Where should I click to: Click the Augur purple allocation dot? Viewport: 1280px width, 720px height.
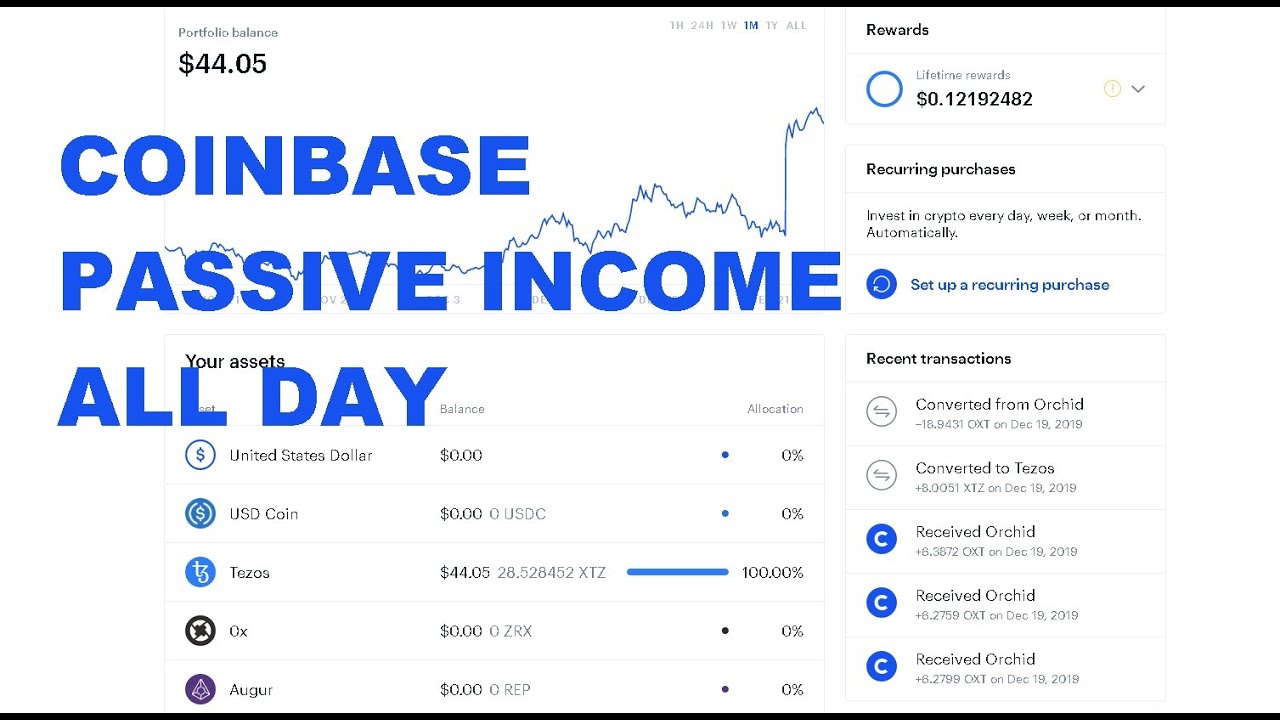(x=725, y=689)
